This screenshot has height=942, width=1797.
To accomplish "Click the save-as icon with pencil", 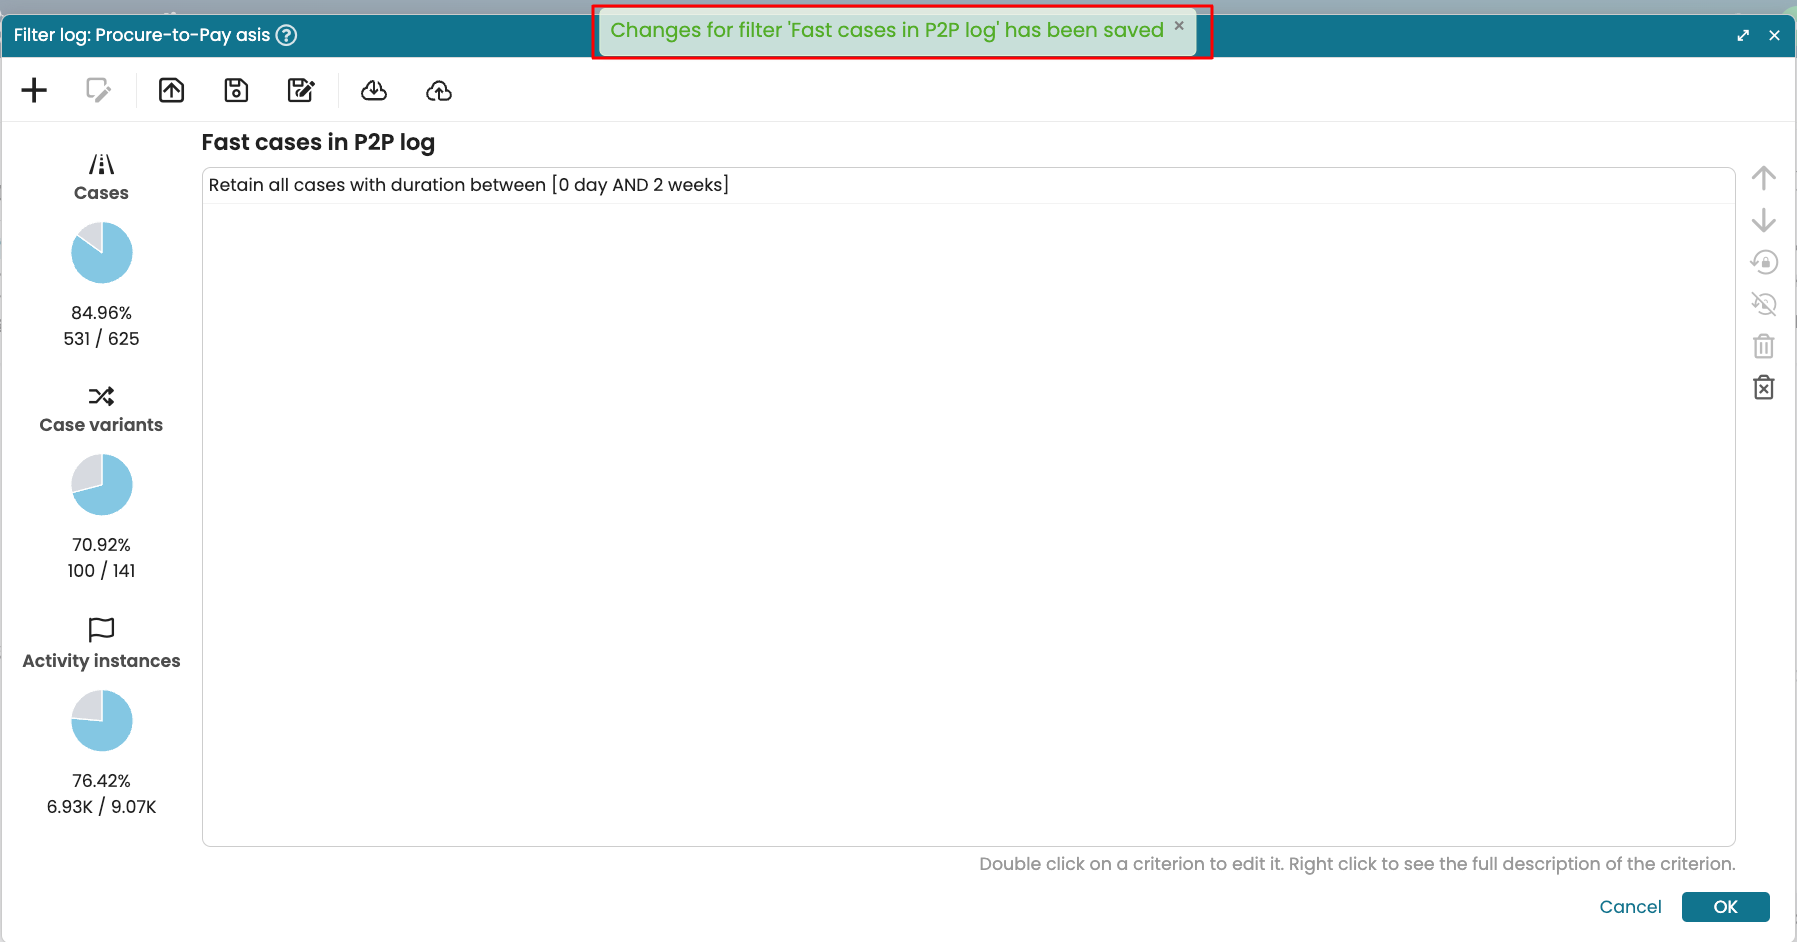I will coord(301,91).
